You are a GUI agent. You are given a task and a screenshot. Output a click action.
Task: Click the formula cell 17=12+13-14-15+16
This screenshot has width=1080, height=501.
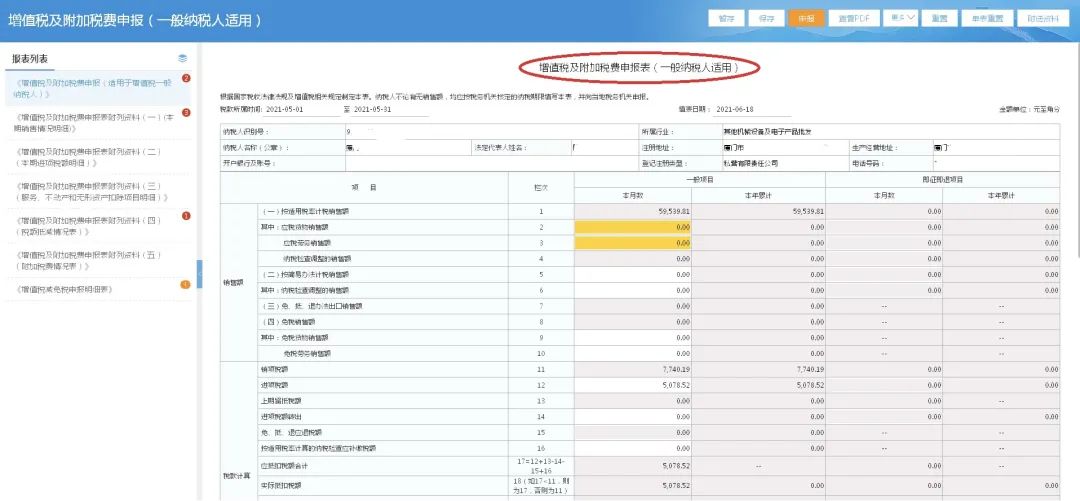tap(541, 465)
